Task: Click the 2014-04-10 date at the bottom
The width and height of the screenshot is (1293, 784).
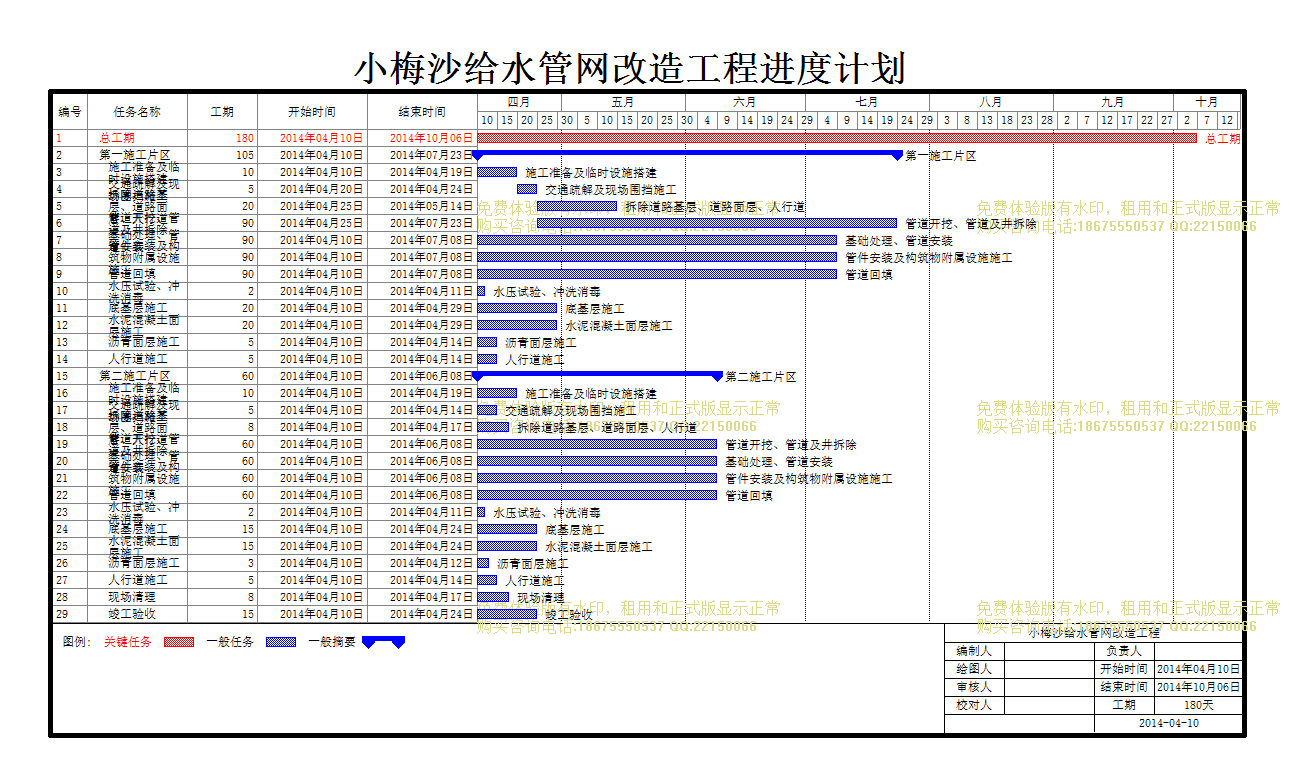Action: click(1168, 723)
